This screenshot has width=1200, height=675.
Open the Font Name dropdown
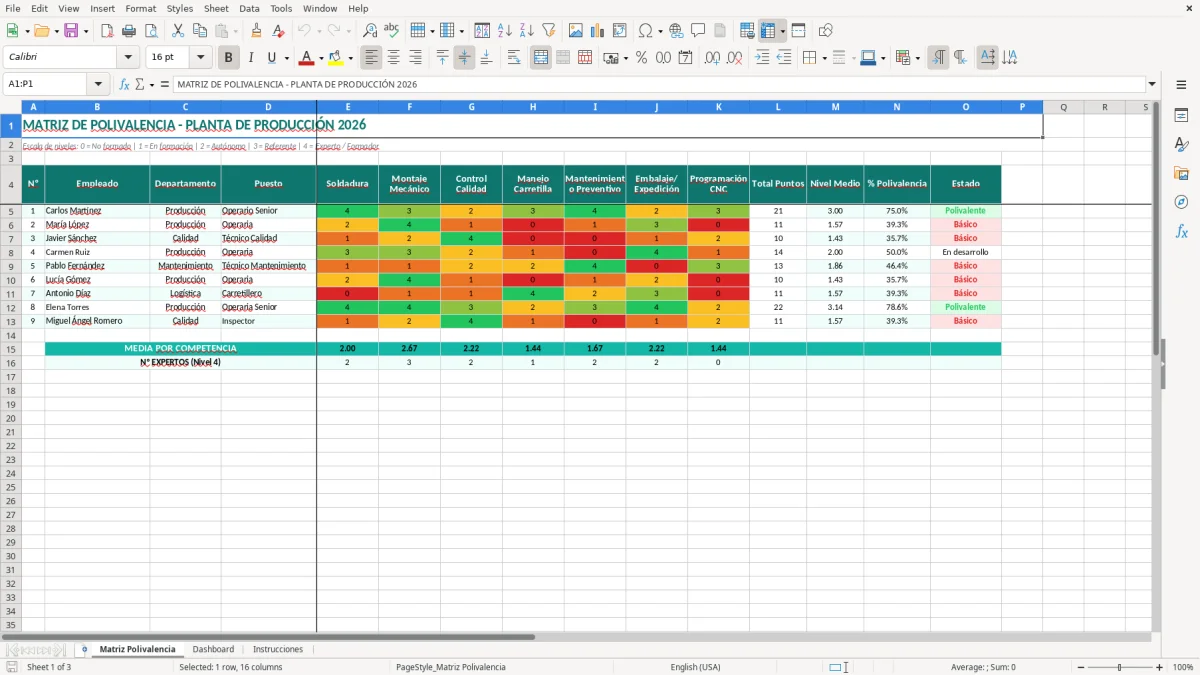coord(128,57)
